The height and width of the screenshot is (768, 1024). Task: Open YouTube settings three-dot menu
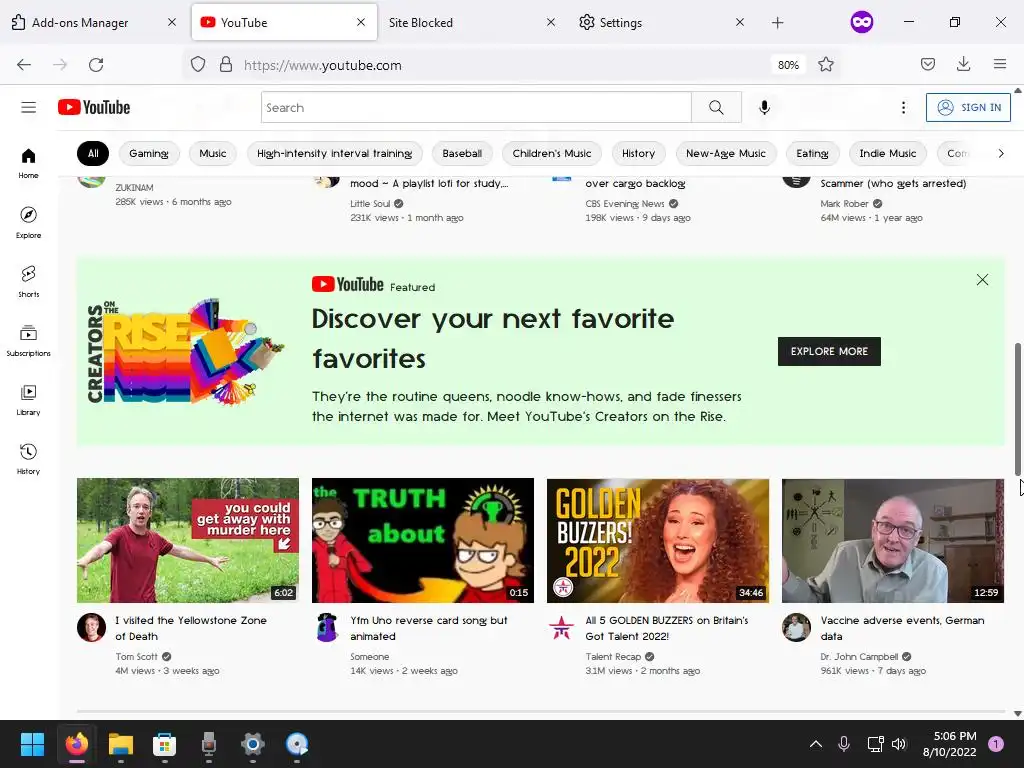903,107
